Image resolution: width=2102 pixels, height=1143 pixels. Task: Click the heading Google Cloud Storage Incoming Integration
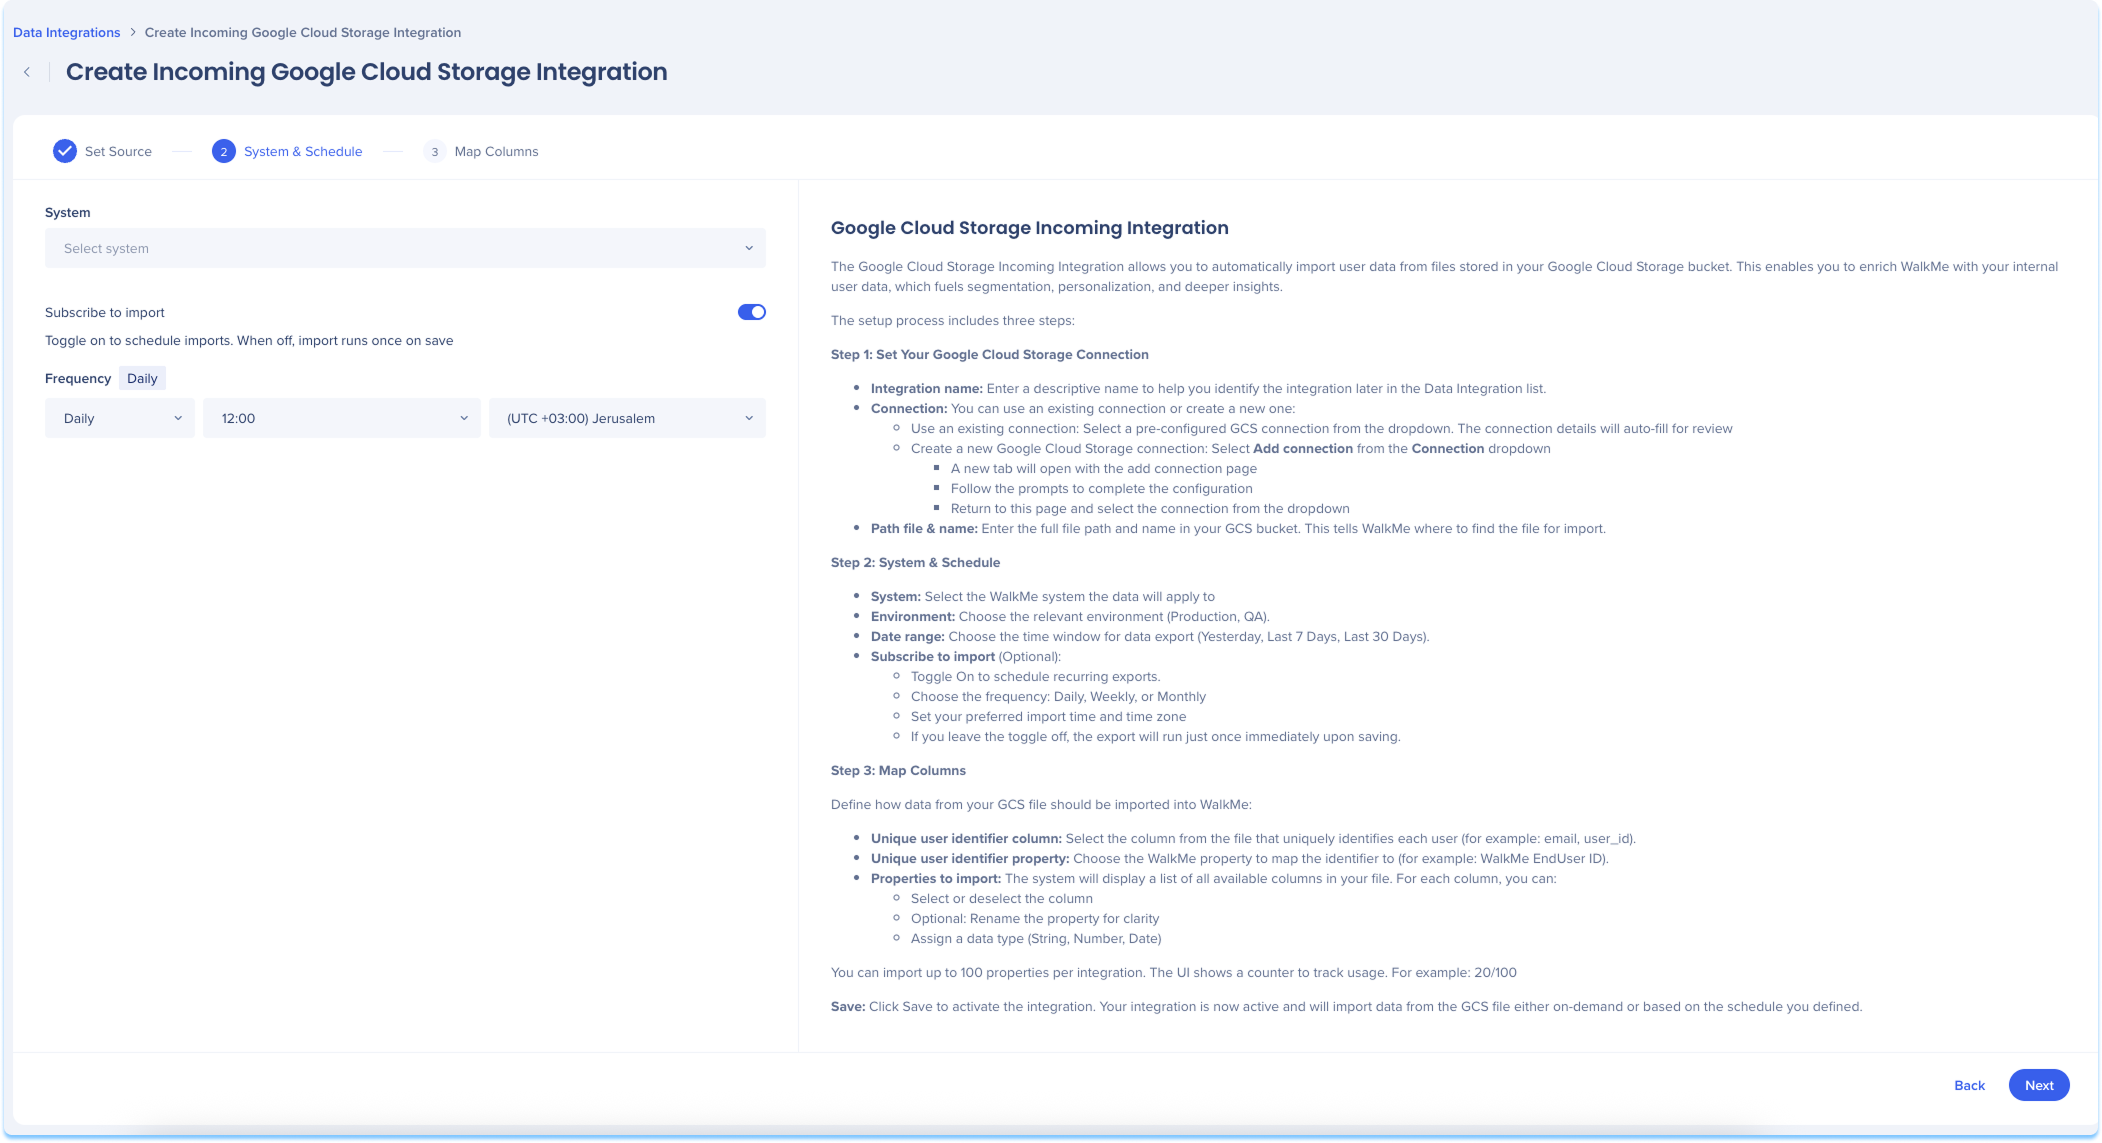(x=1030, y=228)
